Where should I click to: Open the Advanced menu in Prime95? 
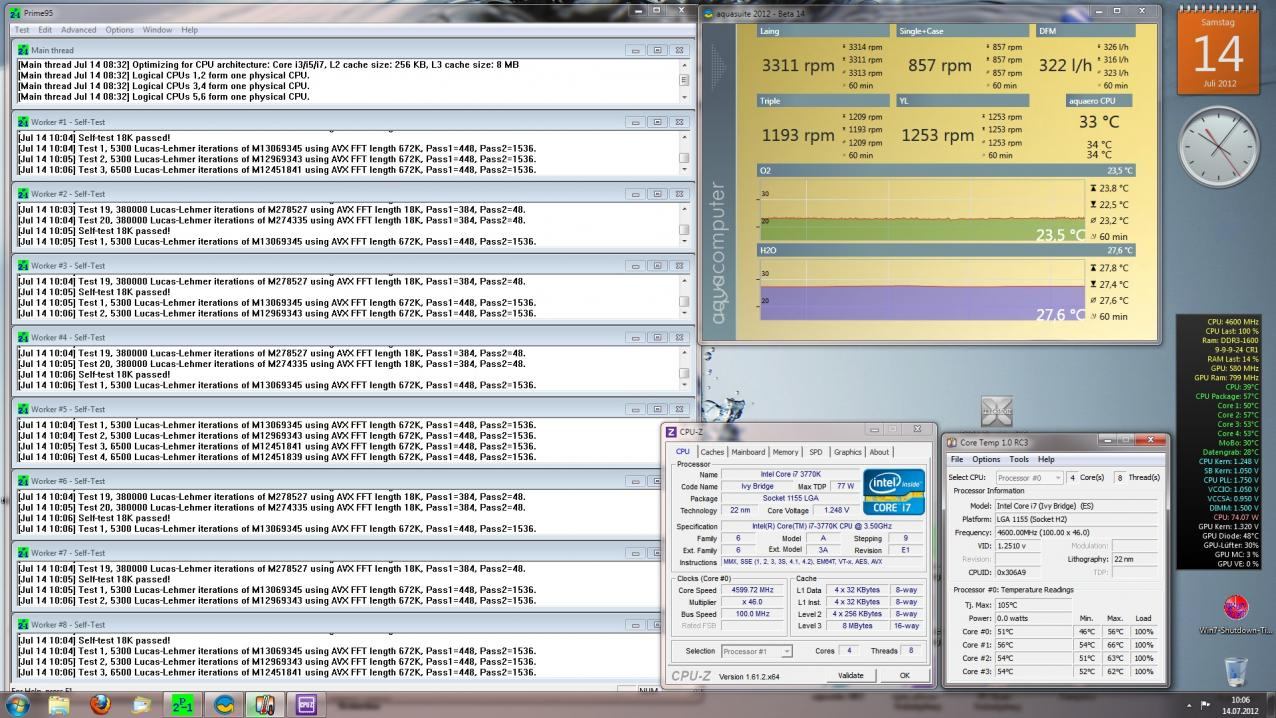pos(79,30)
